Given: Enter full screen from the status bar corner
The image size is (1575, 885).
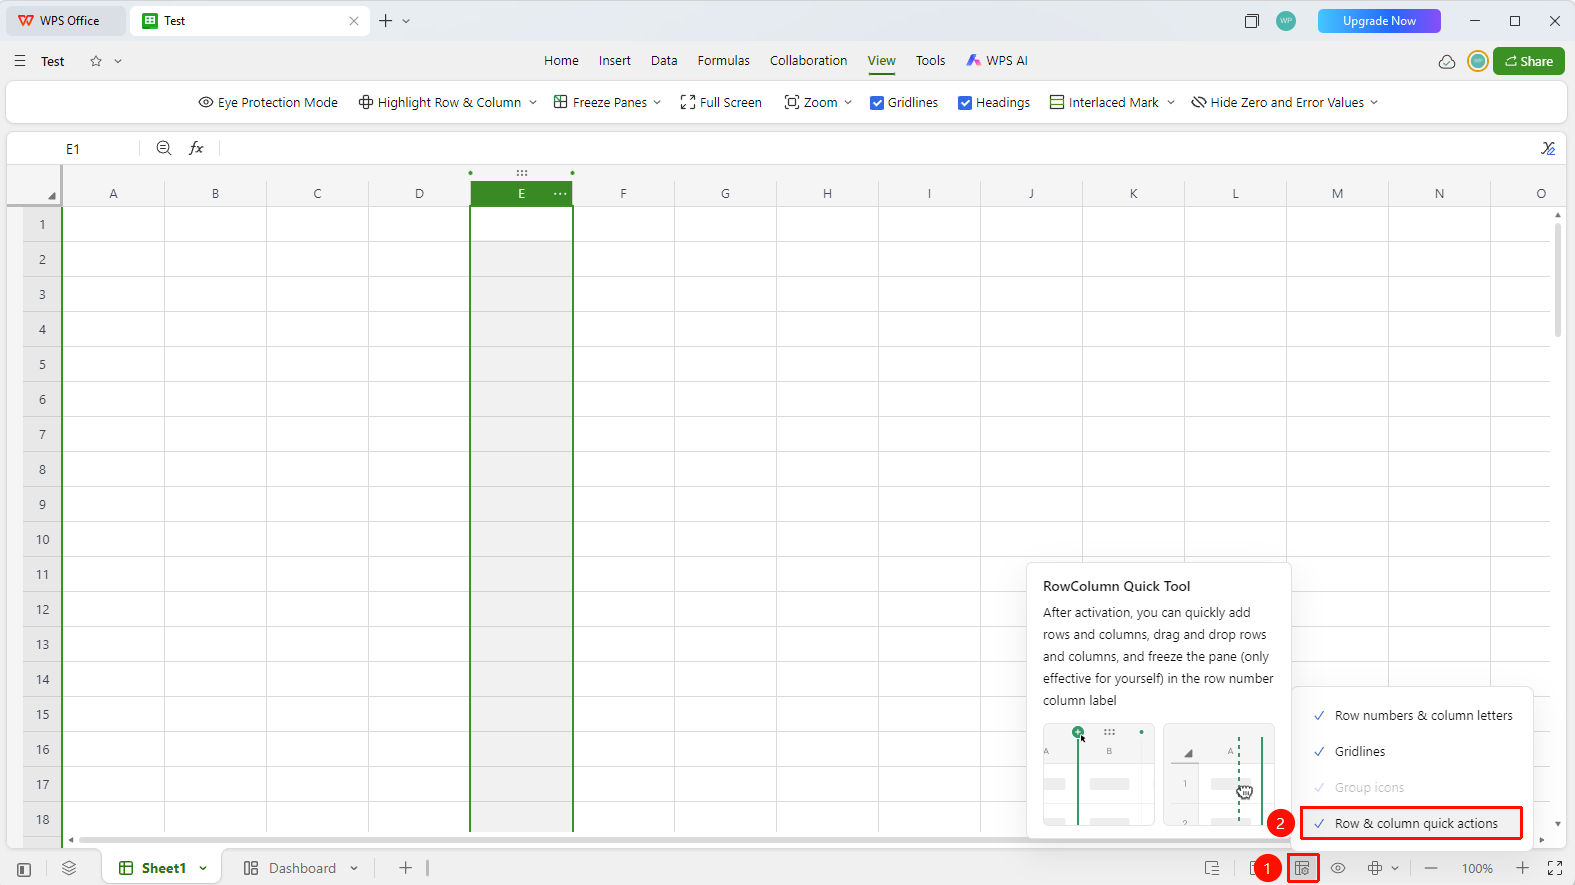Looking at the screenshot, I should tap(1555, 868).
